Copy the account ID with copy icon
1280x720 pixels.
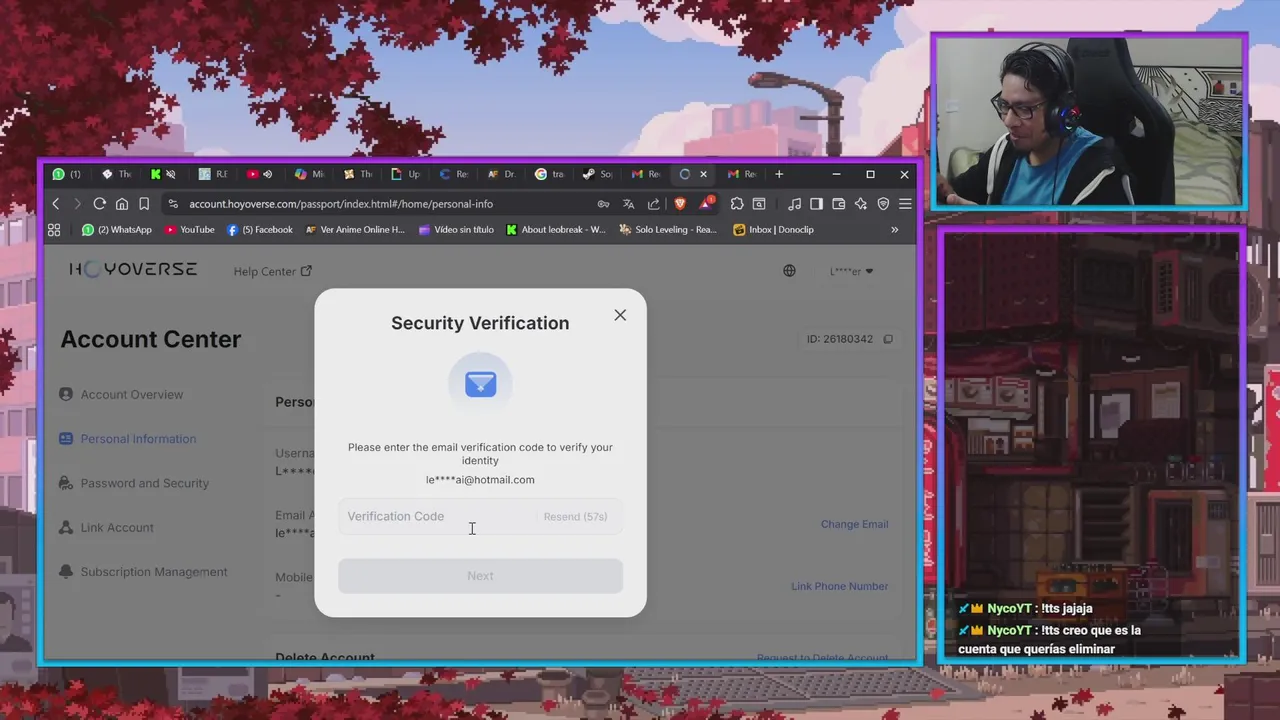[x=888, y=339]
